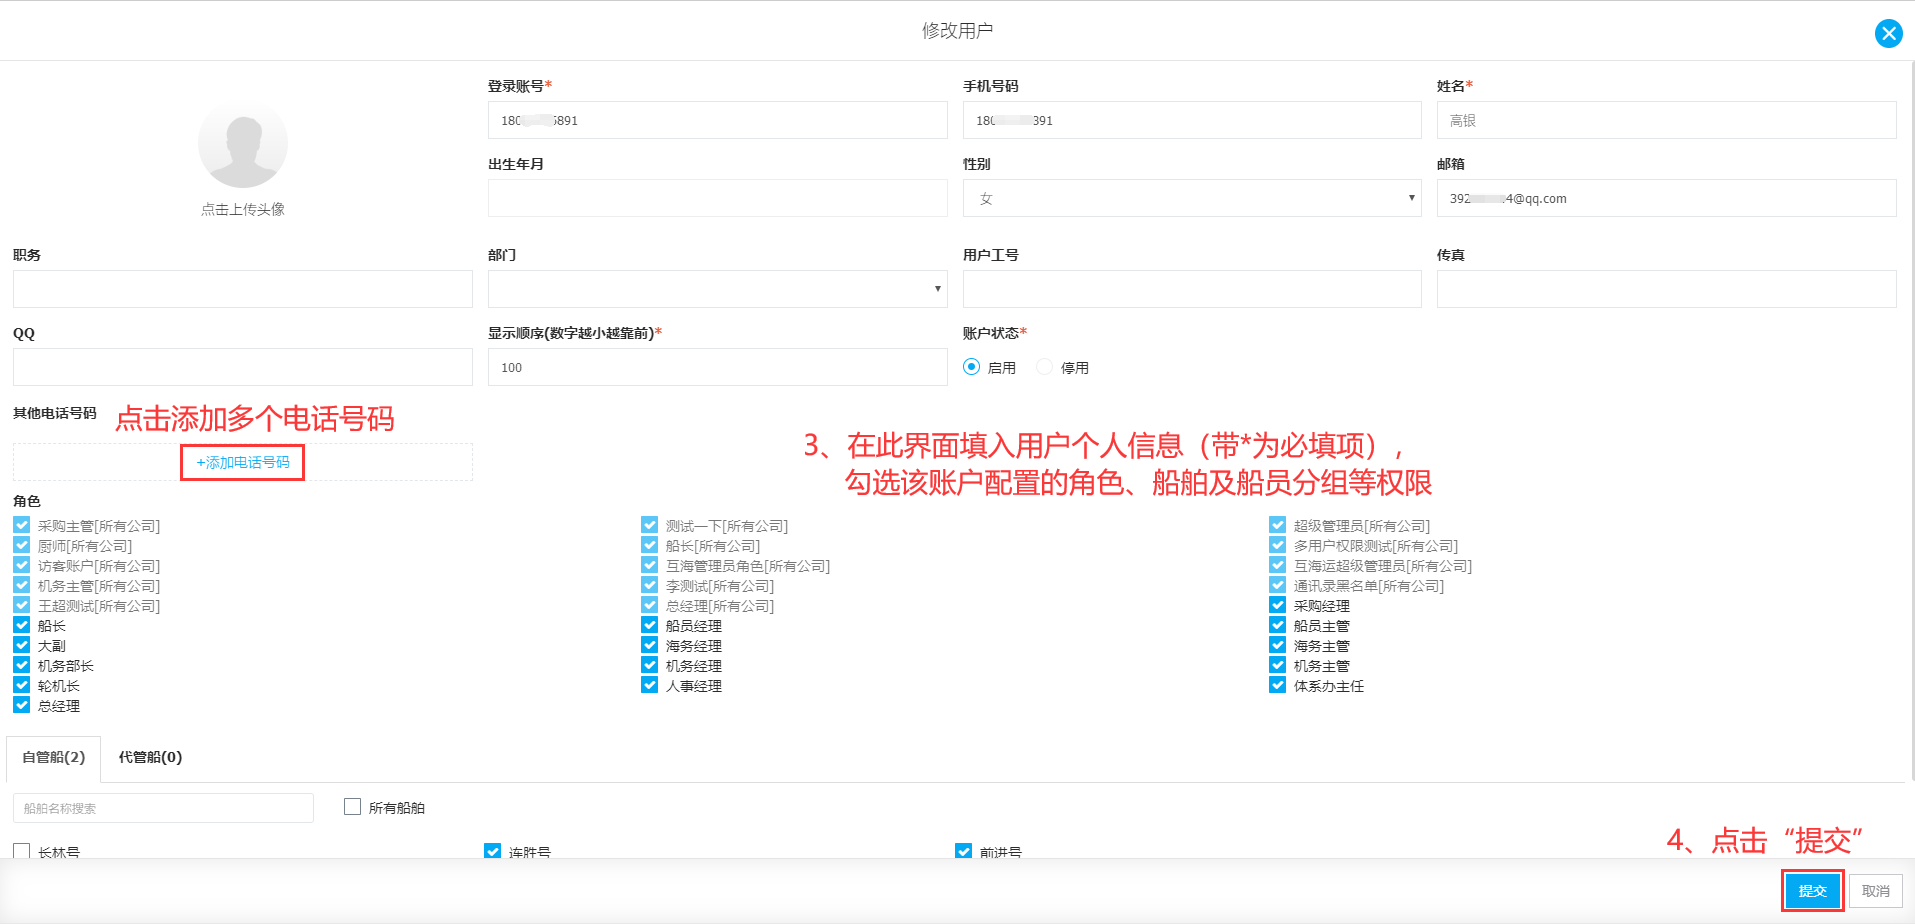Uncheck the 总经理 role checkbox
This screenshot has width=1915, height=924.
pos(22,705)
